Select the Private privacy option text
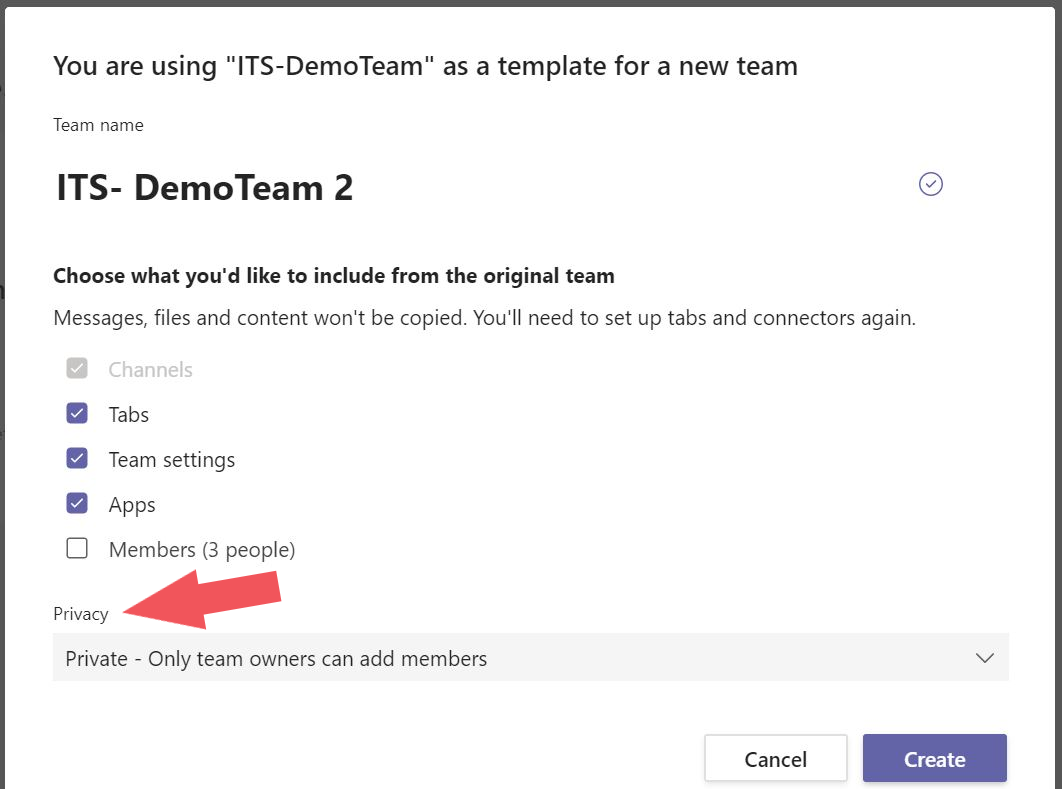Viewport: 1062px width, 789px height. (x=275, y=657)
